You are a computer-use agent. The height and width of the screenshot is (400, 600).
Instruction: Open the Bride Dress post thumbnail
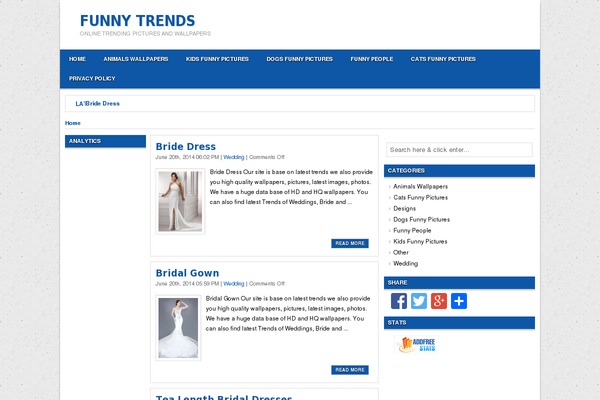click(180, 201)
